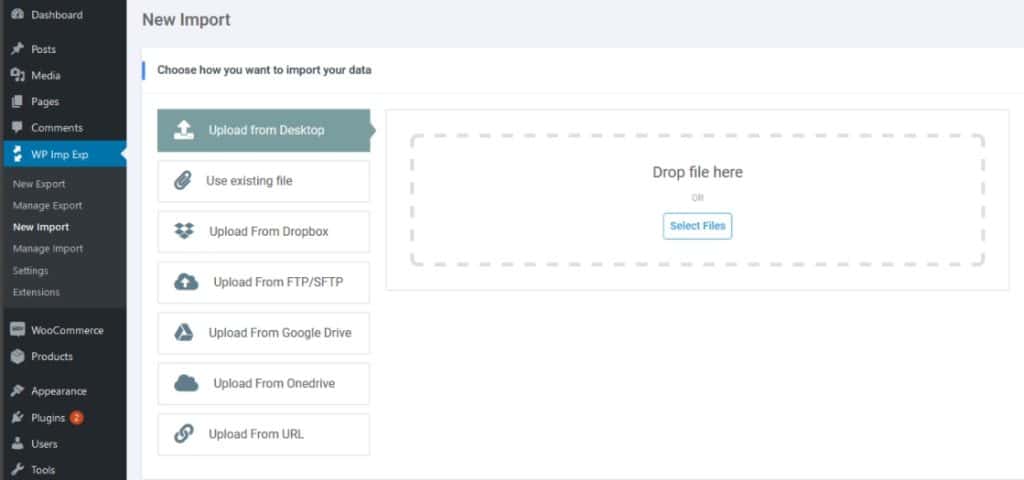Viewport: 1024px width, 480px height.
Task: Click the Select Files button
Action: tap(697, 226)
